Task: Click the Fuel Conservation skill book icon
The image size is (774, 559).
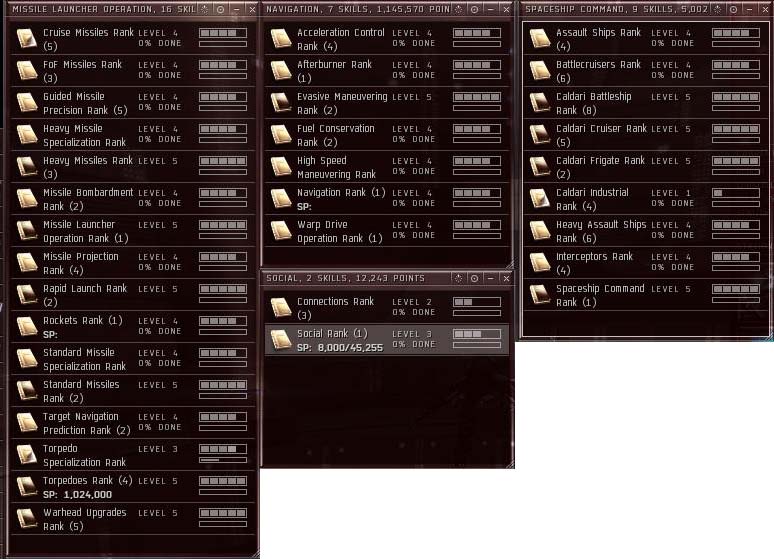Action: (x=281, y=134)
